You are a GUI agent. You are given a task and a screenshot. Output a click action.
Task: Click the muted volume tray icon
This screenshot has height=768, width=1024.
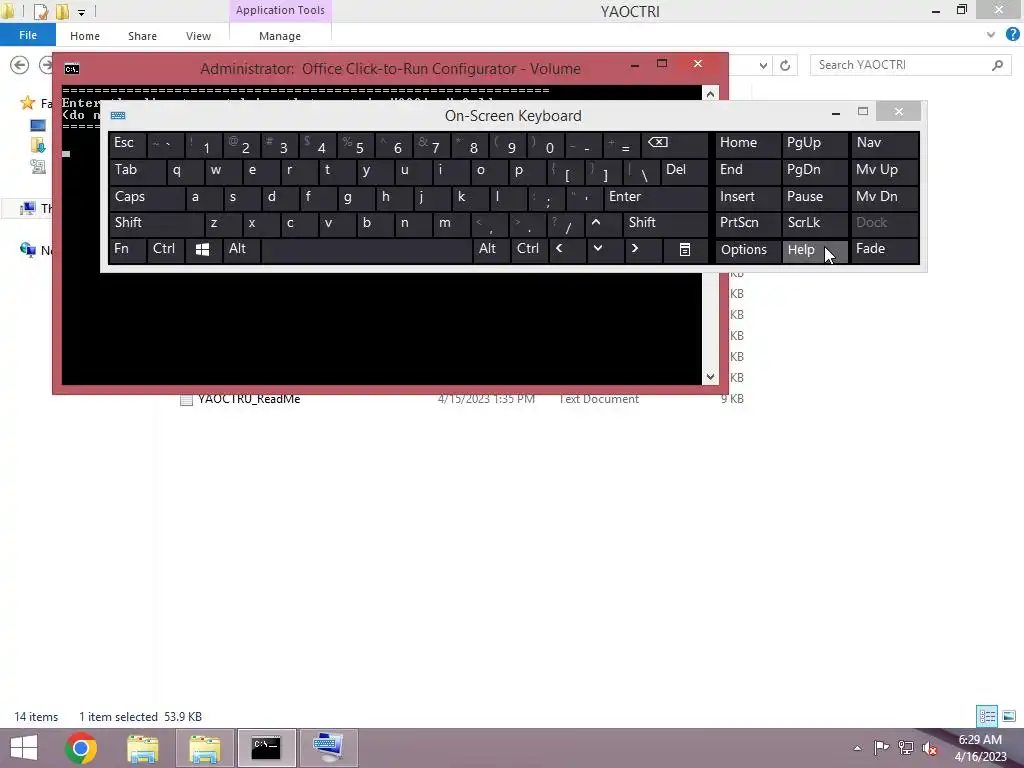[929, 748]
